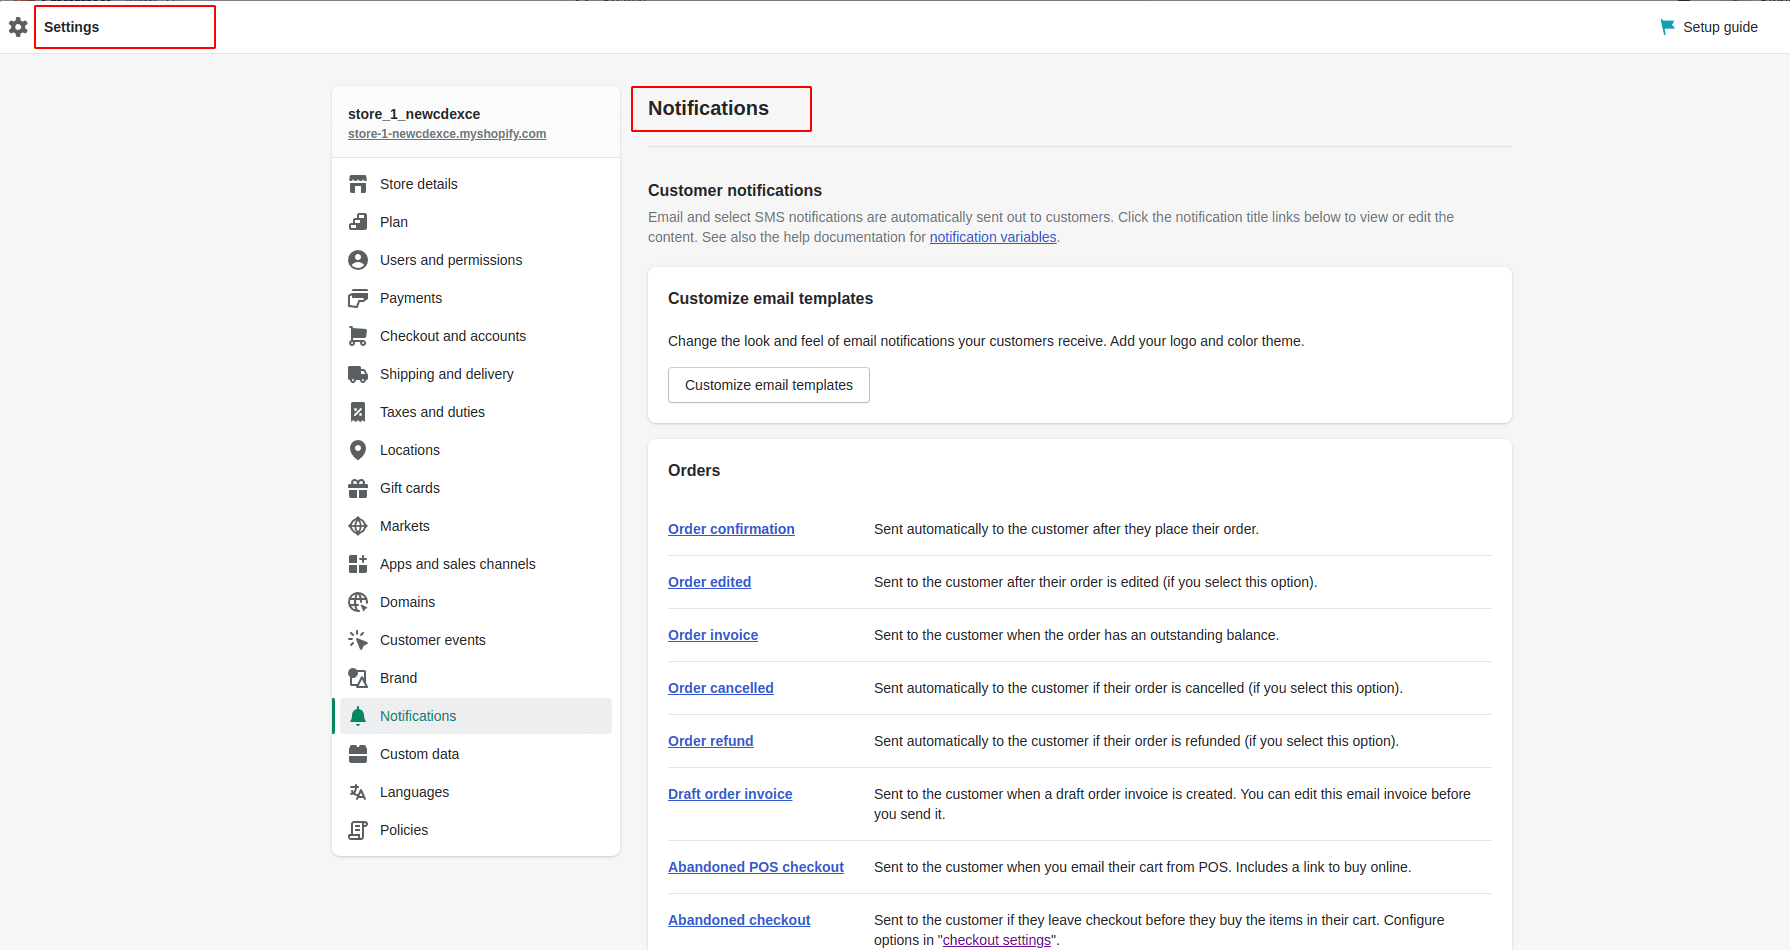Viewport: 1790px width, 950px height.
Task: Click the Customer notifications heading
Action: coord(735,190)
